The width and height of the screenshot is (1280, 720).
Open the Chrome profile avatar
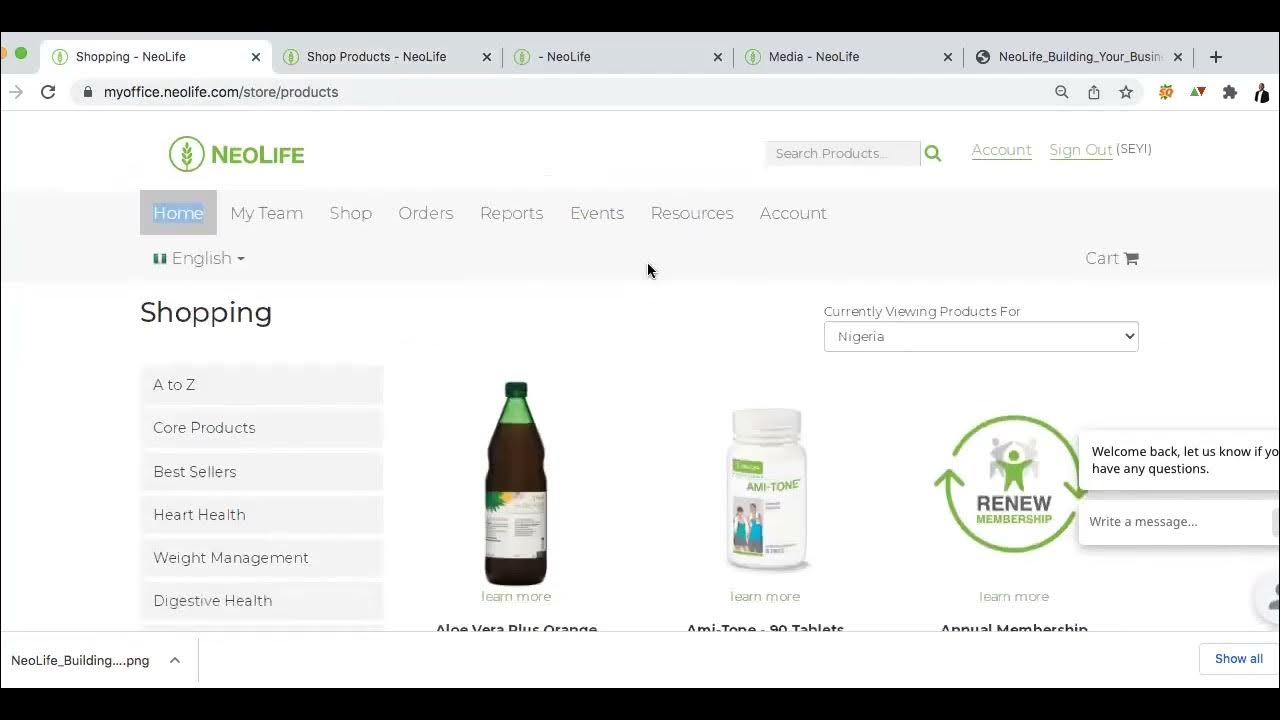pyautogui.click(x=1262, y=92)
